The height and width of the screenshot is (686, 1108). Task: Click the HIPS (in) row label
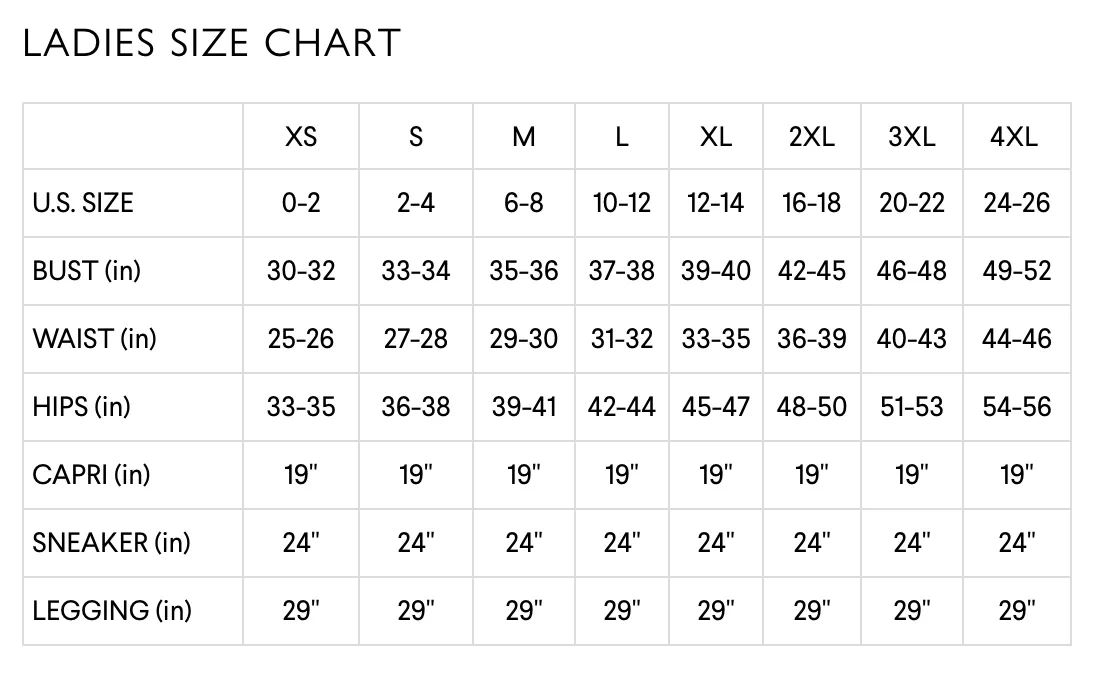pos(82,407)
